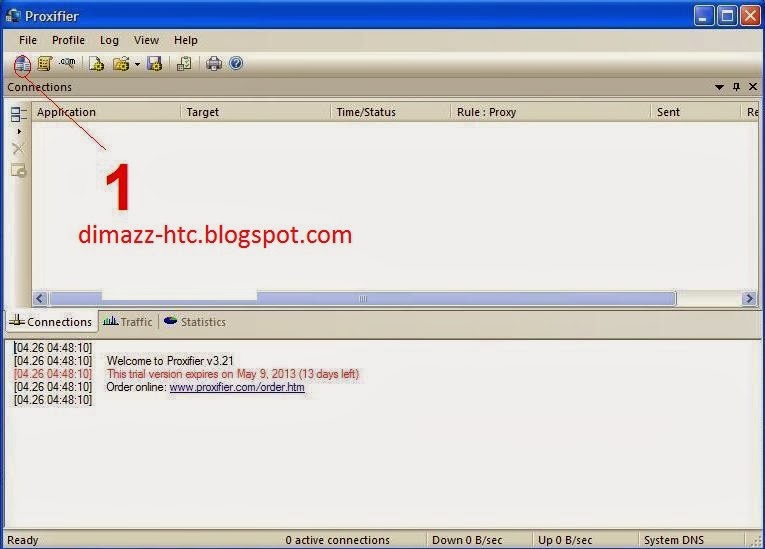The width and height of the screenshot is (765, 549).
Task: Sort by Target column header
Action: coord(256,112)
